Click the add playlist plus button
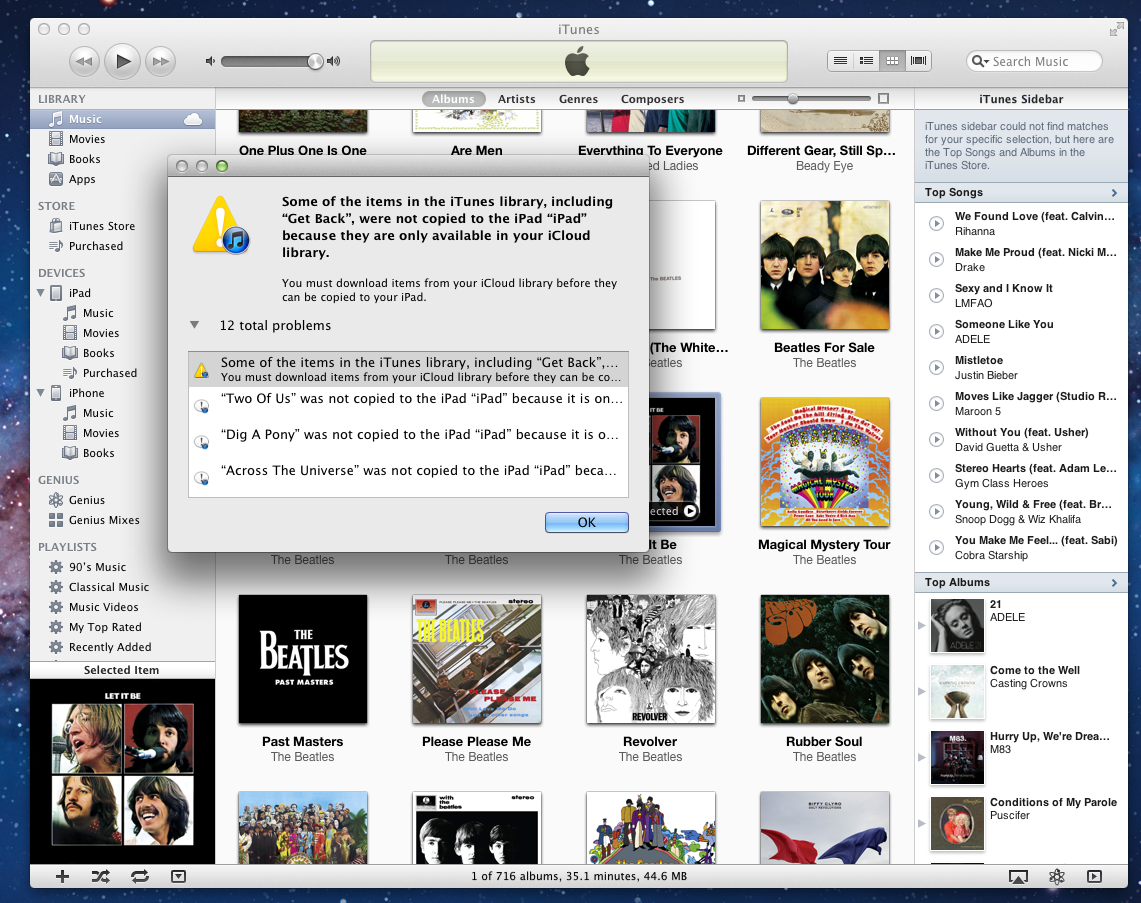Image resolution: width=1141 pixels, height=903 pixels. [x=63, y=877]
